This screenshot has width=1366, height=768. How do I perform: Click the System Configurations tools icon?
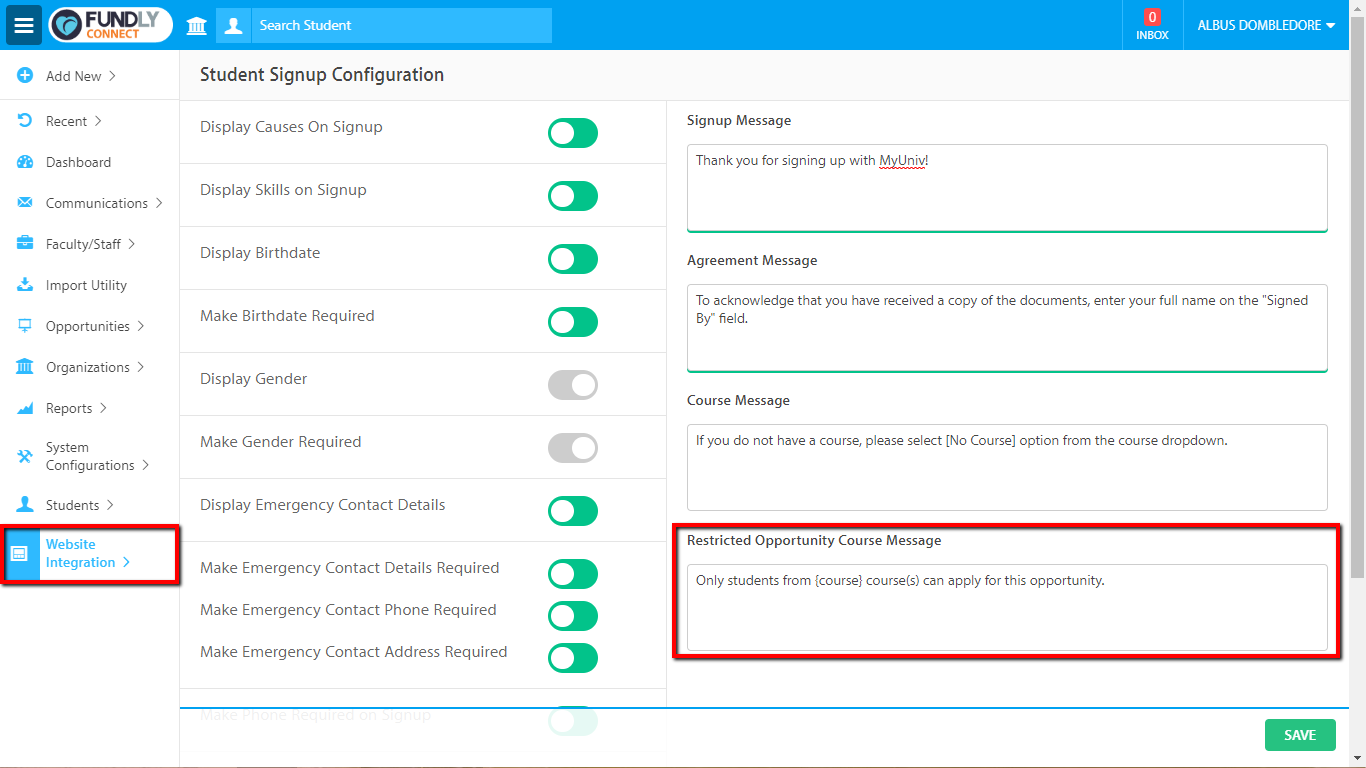coord(25,457)
